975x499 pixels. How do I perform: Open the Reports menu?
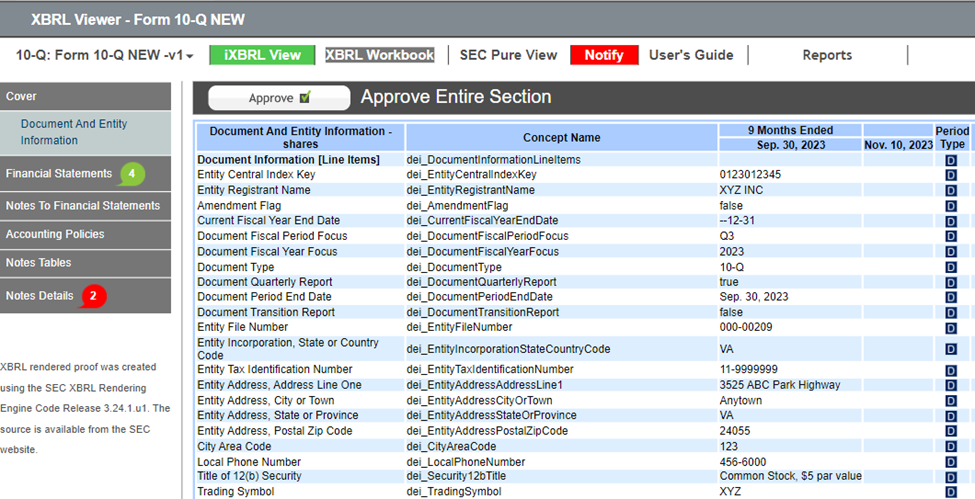827,55
